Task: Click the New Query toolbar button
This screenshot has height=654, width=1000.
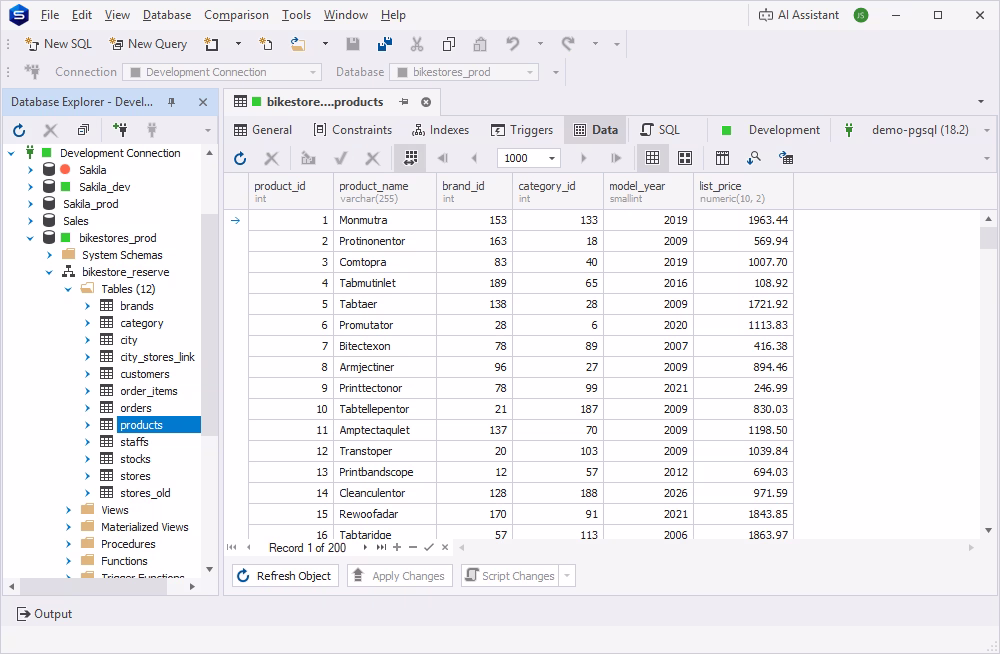Action: tap(148, 44)
